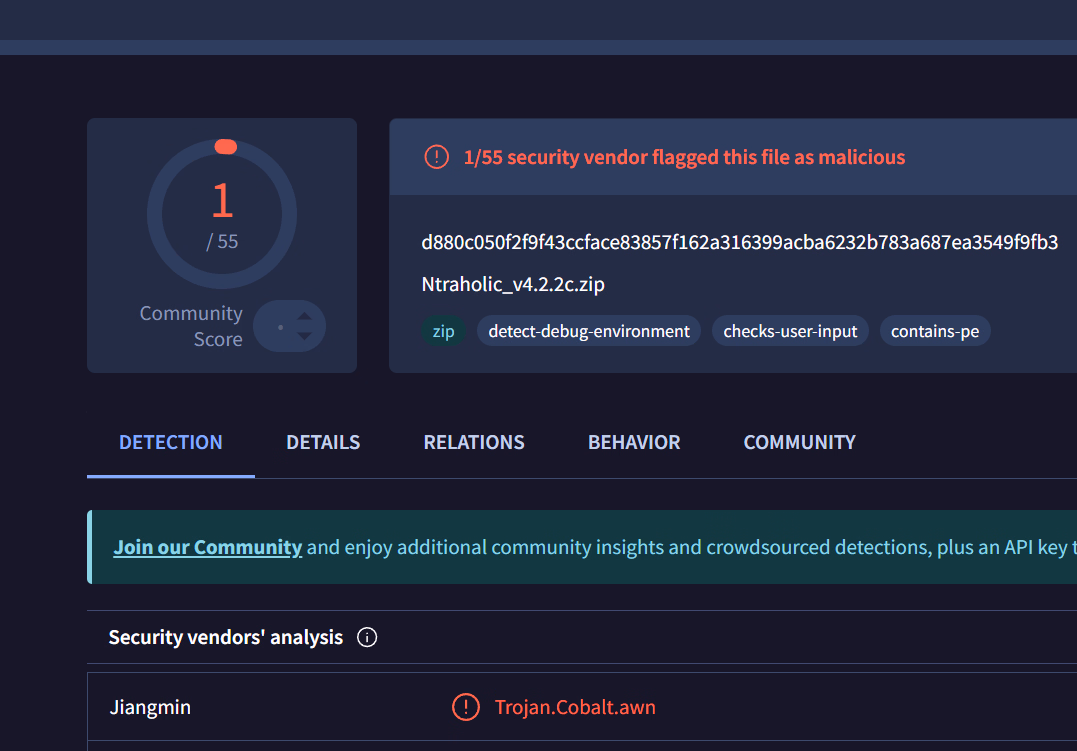The width and height of the screenshot is (1077, 751).
Task: Click the info icon next to Security vendors' analysis
Action: click(367, 637)
